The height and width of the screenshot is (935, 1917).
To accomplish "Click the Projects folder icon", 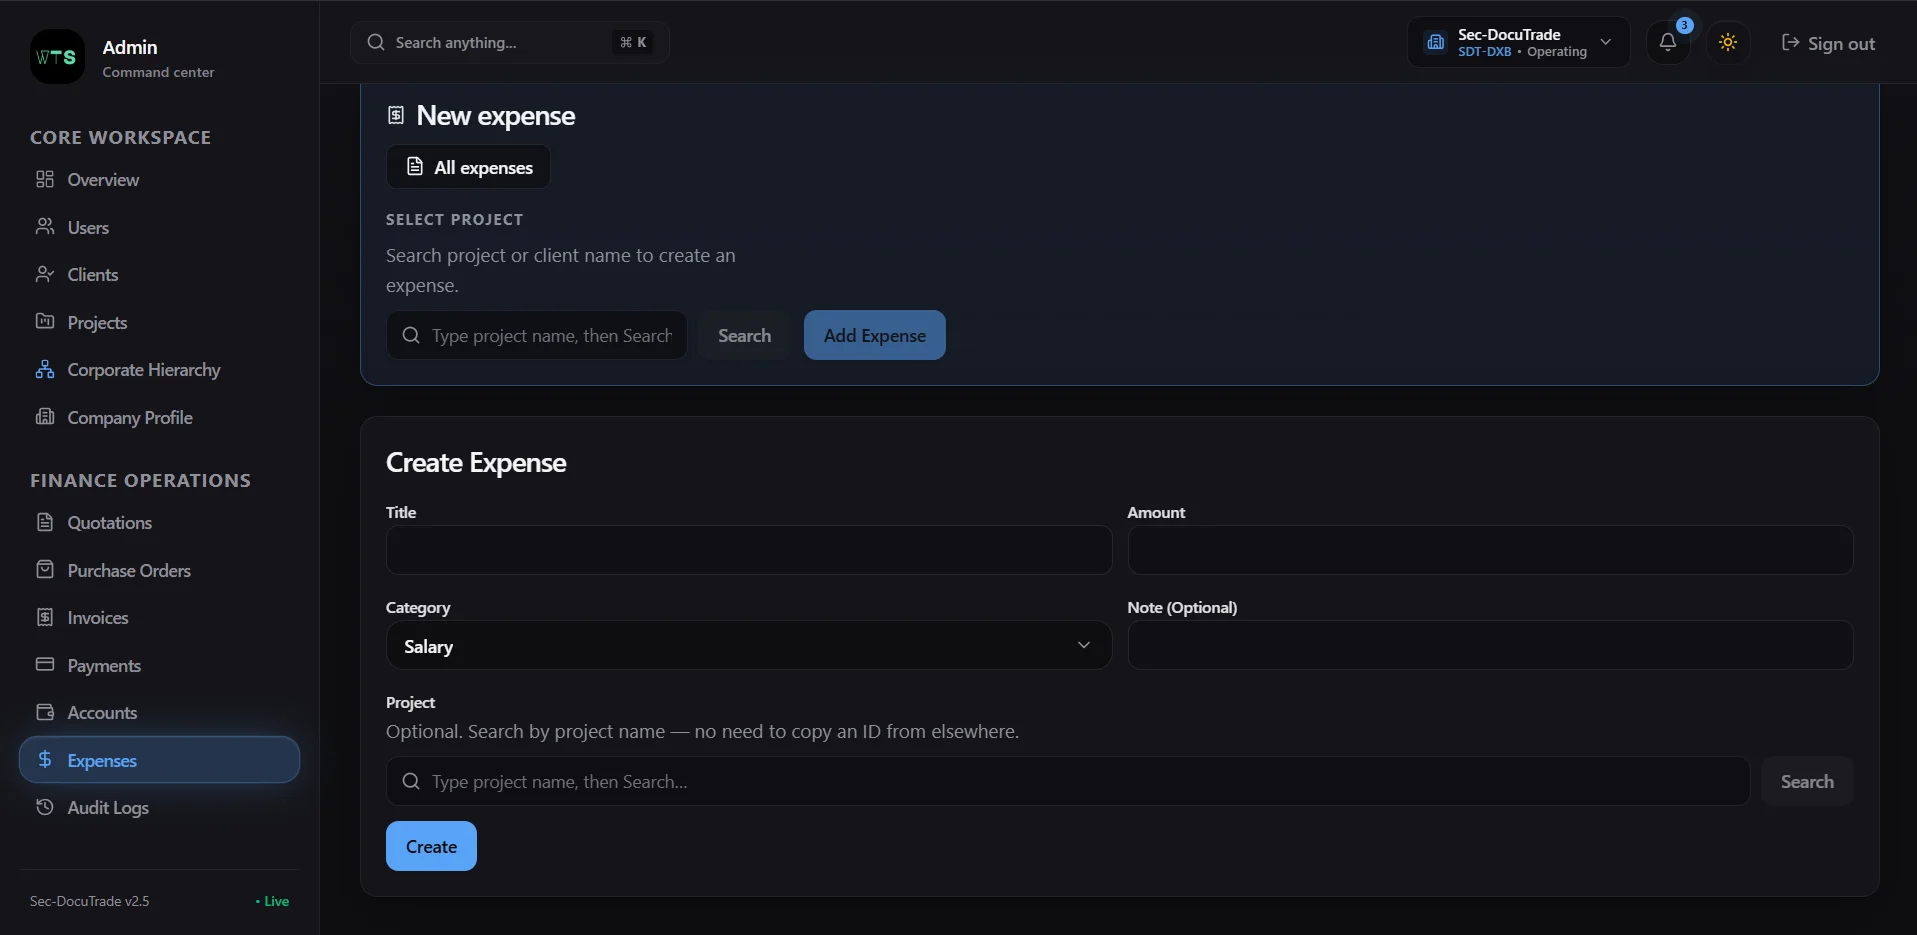I will (45, 322).
